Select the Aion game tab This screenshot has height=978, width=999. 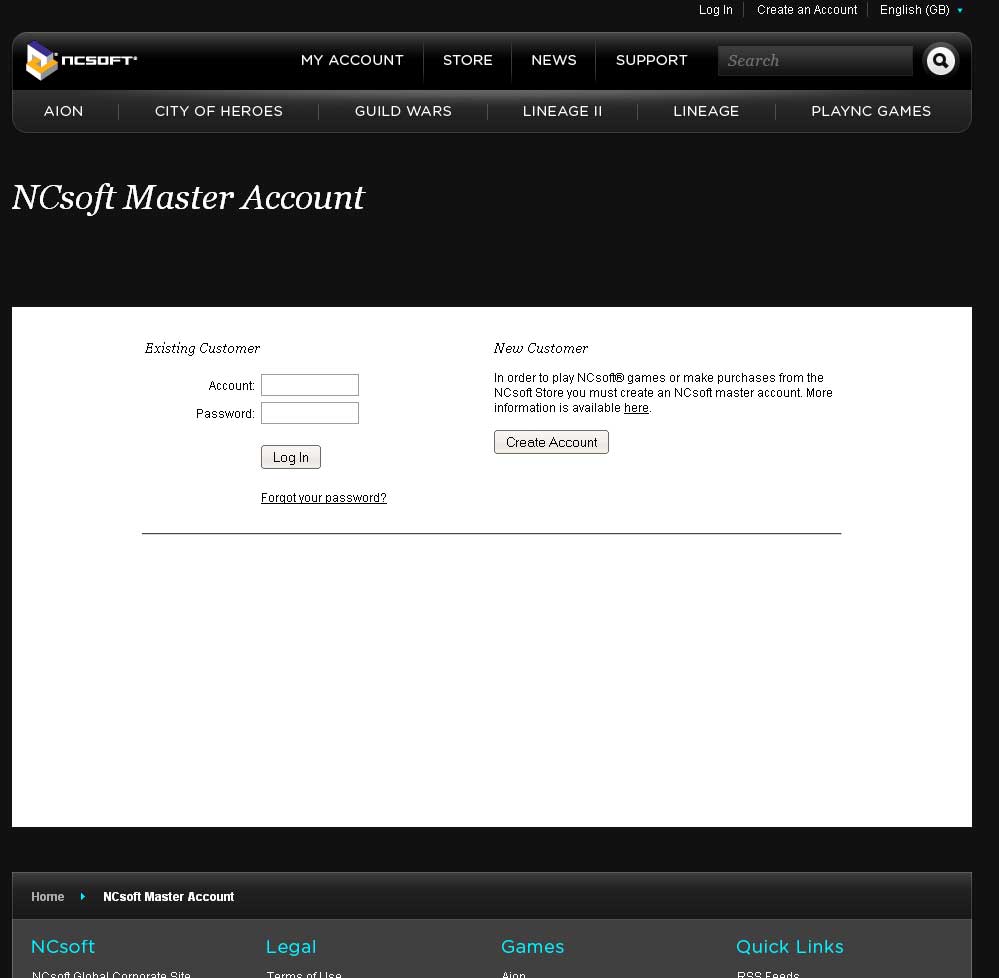tap(63, 111)
